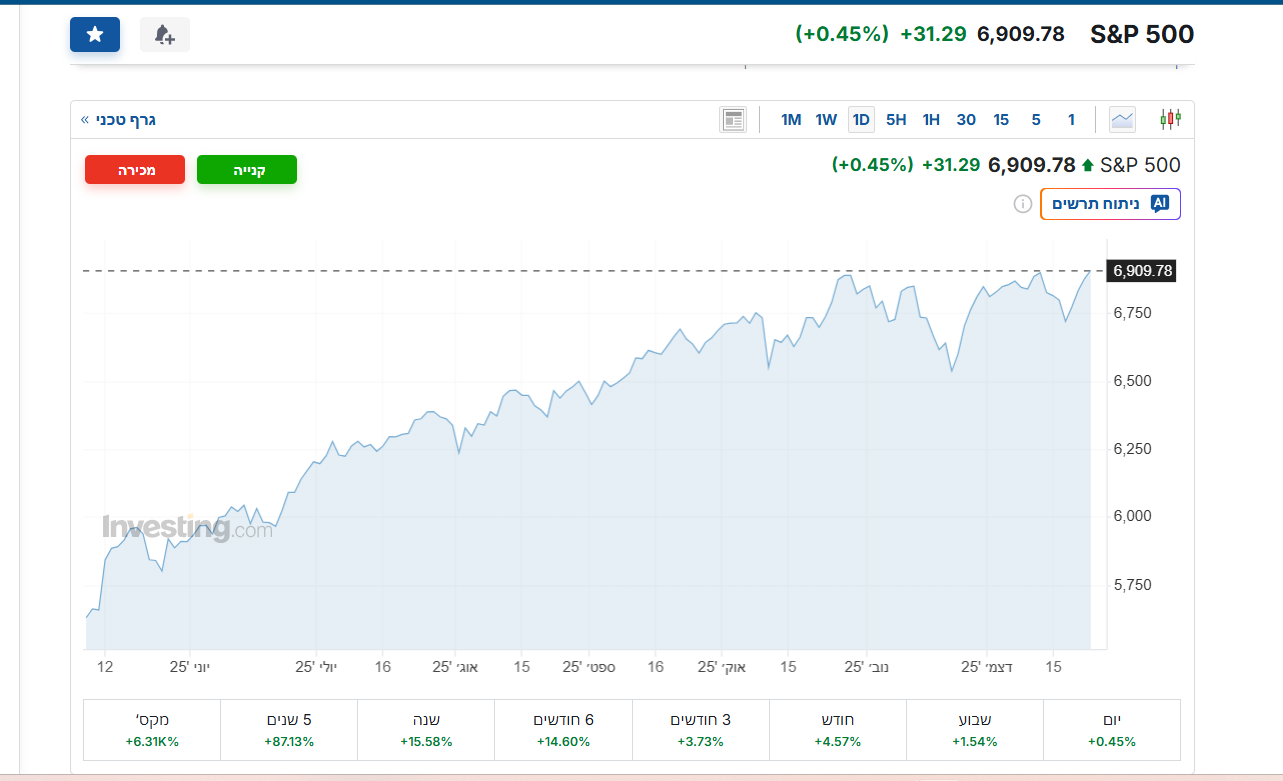Click the 6,909.78 price label on axis
The image size is (1283, 781).
pos(1142,271)
